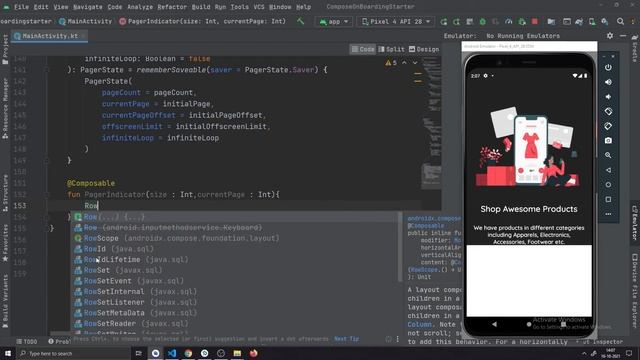Image resolution: width=640 pixels, height=360 pixels.
Task: Switch editor to Design view
Action: coord(424,49)
